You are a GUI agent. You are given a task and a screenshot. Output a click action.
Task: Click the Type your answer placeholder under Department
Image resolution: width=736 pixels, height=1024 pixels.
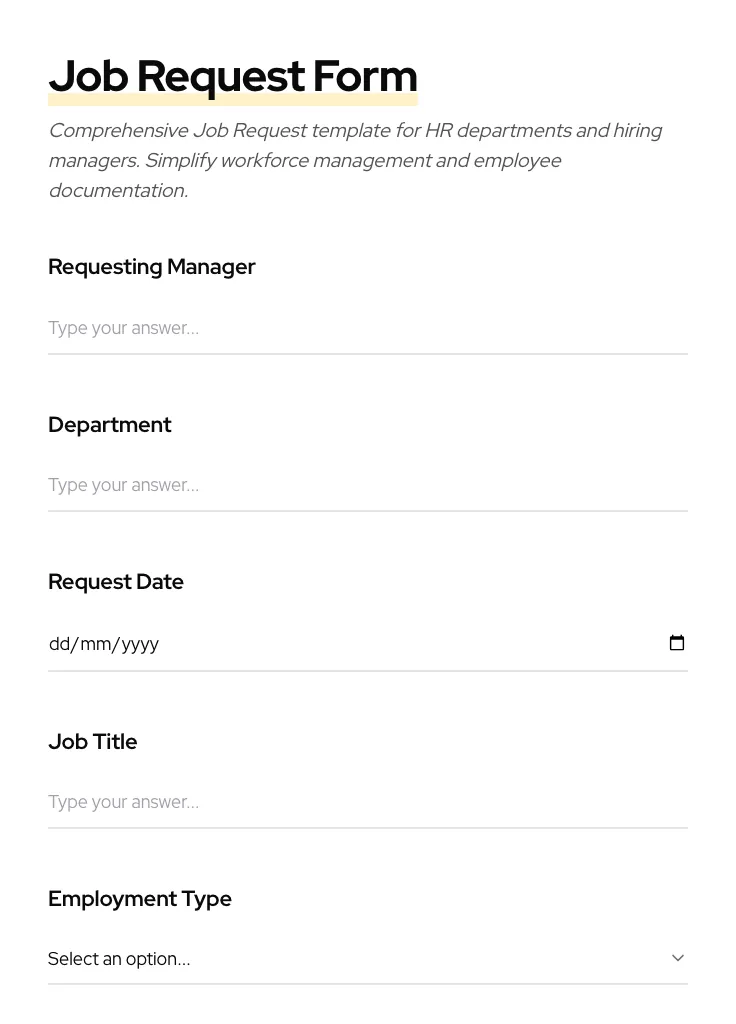click(123, 485)
